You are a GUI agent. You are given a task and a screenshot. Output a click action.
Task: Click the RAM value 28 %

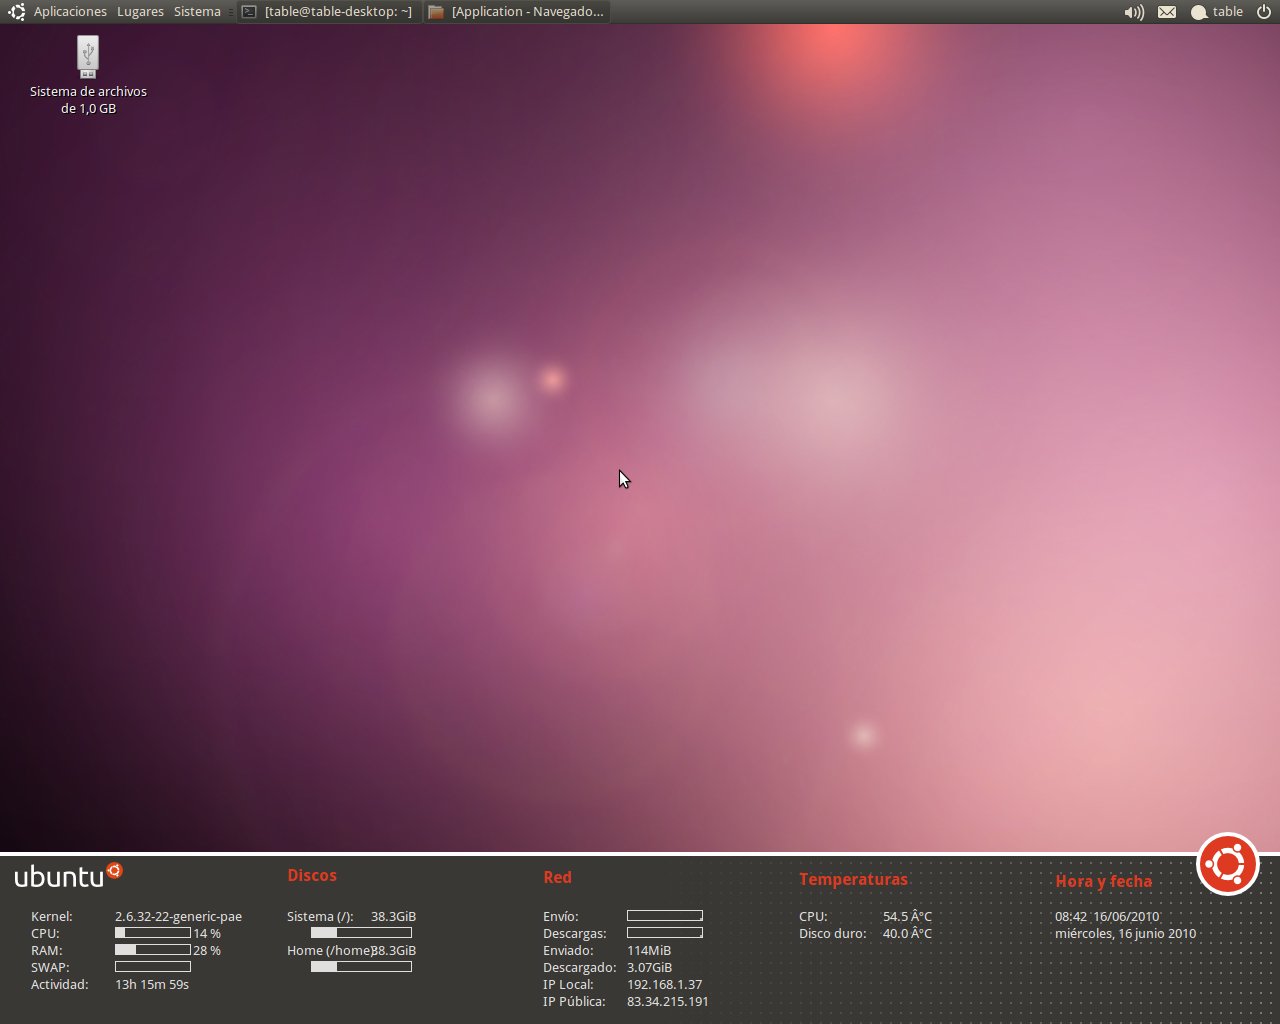[x=207, y=950]
